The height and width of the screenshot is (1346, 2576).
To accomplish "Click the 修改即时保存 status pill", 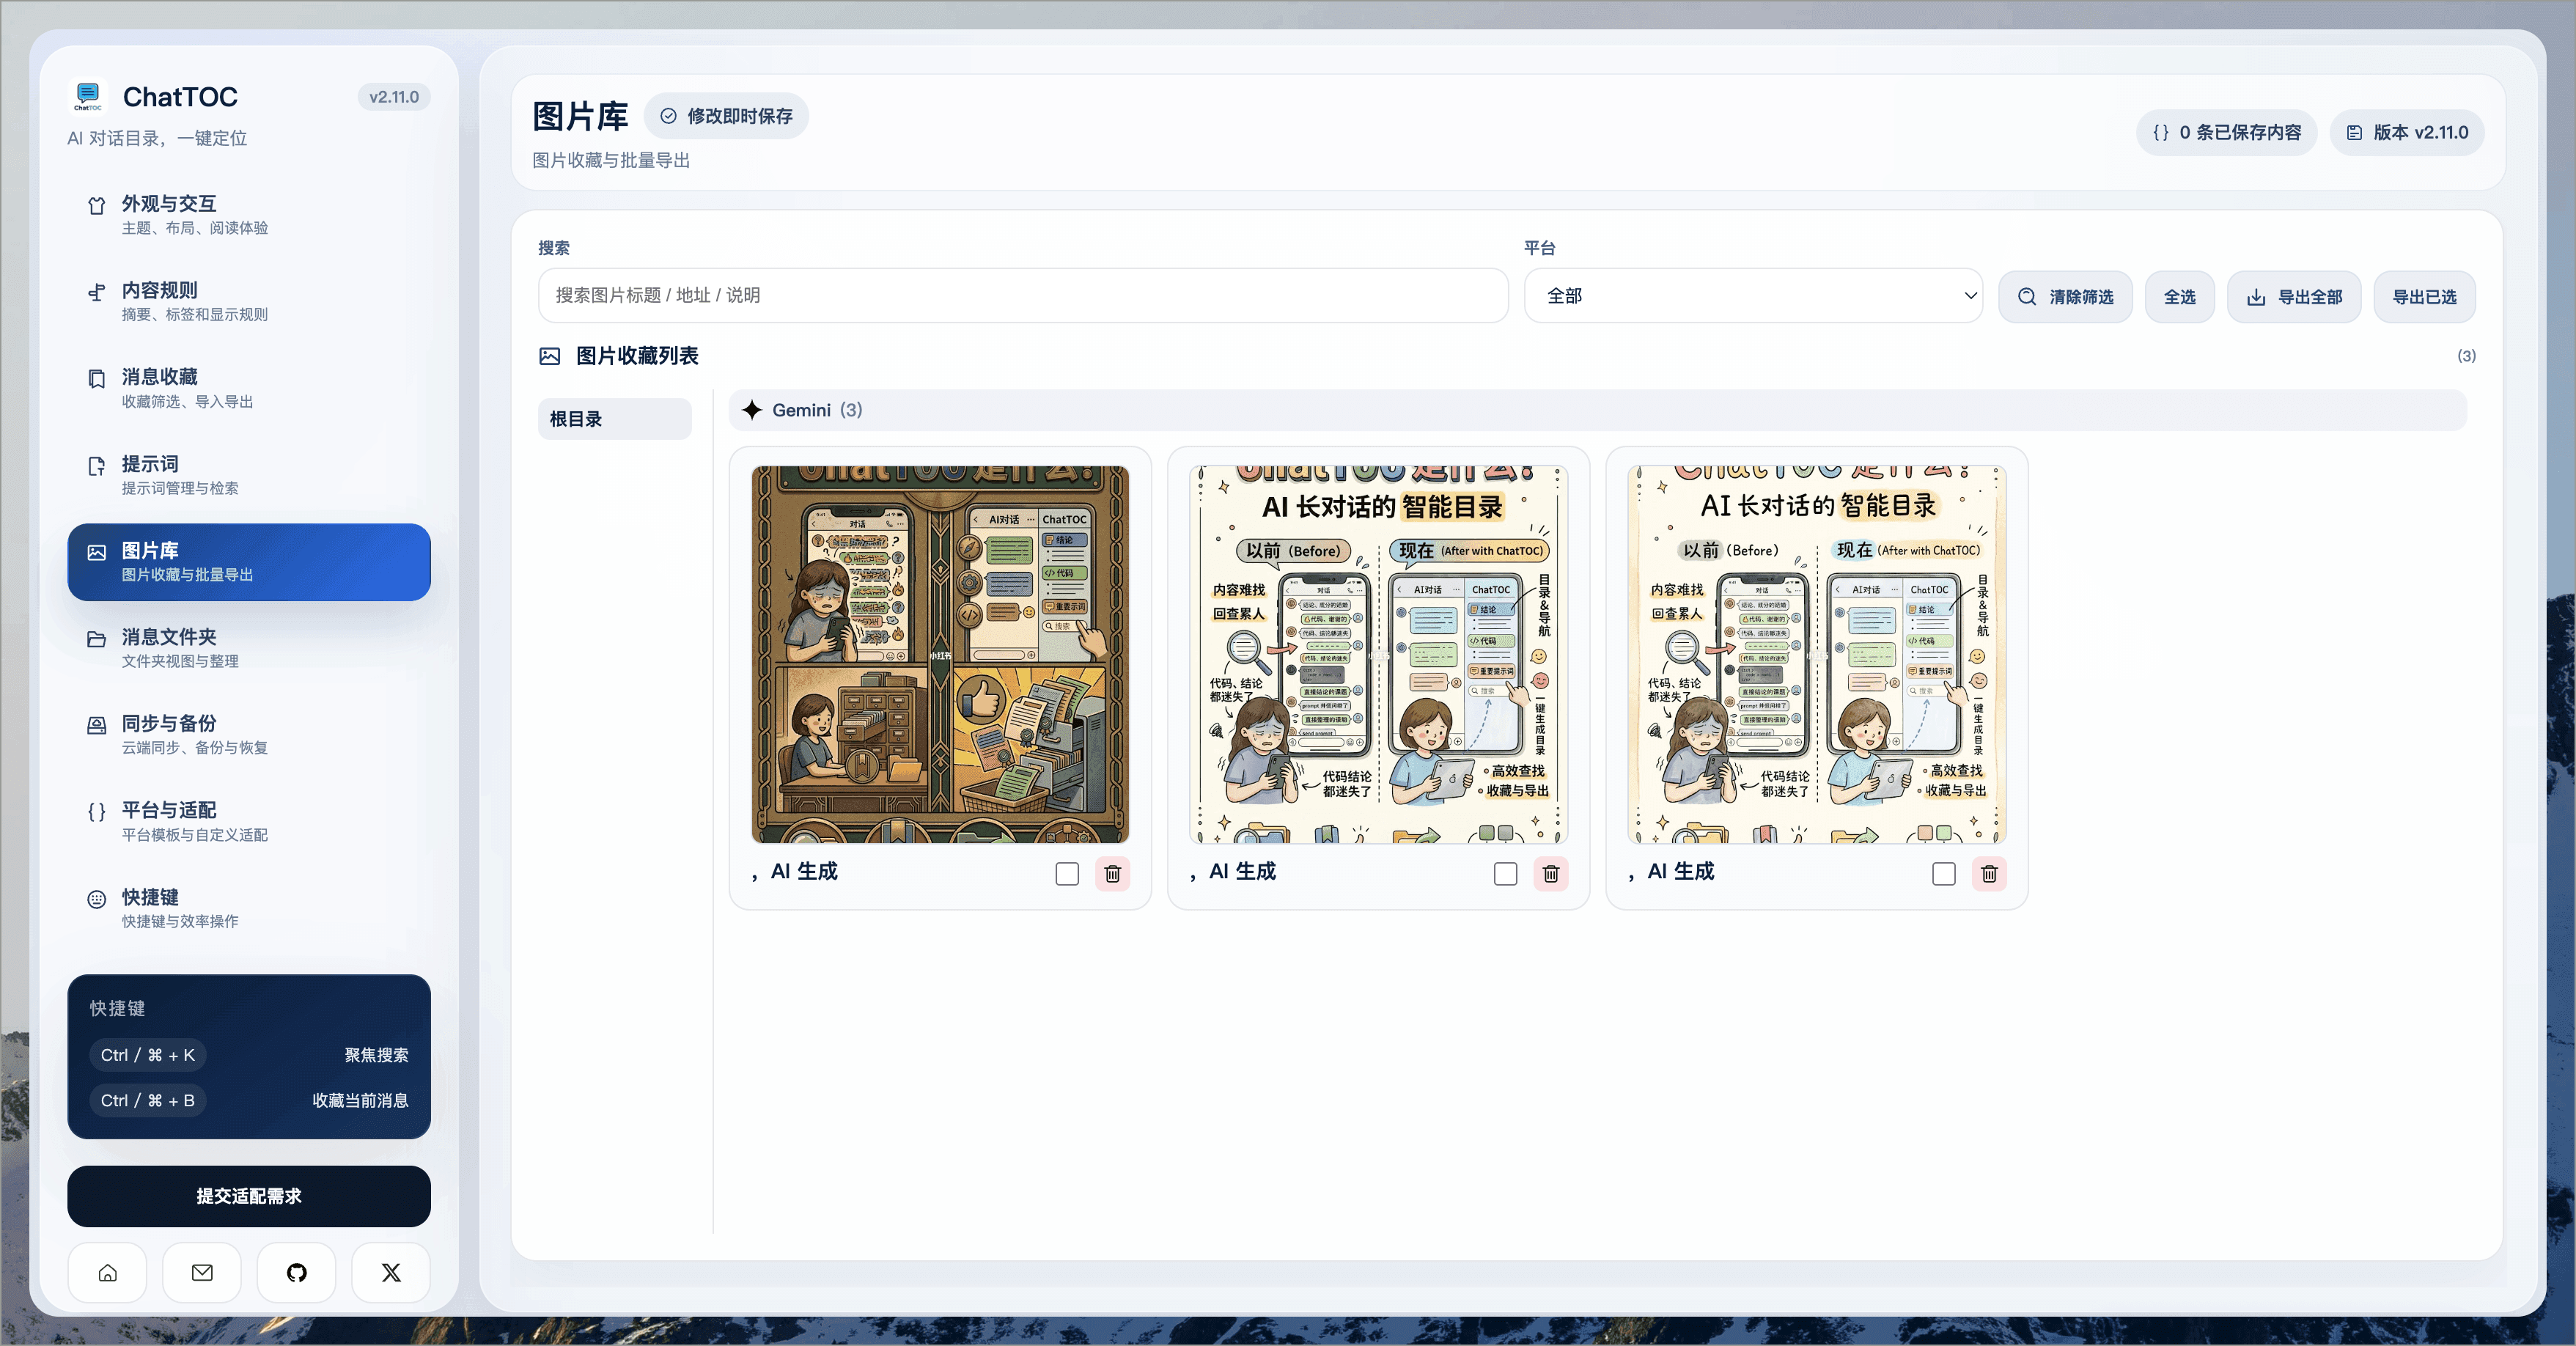I will coord(726,116).
